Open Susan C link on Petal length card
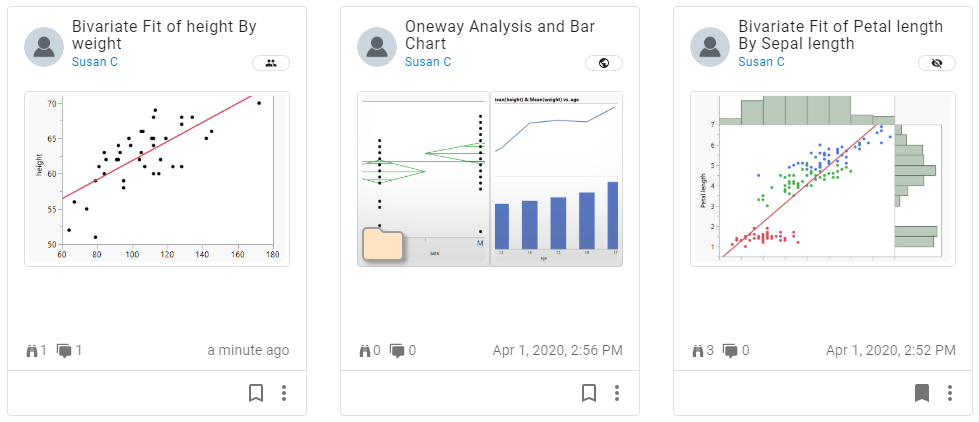Screen dimensions: 979x422 (761, 62)
